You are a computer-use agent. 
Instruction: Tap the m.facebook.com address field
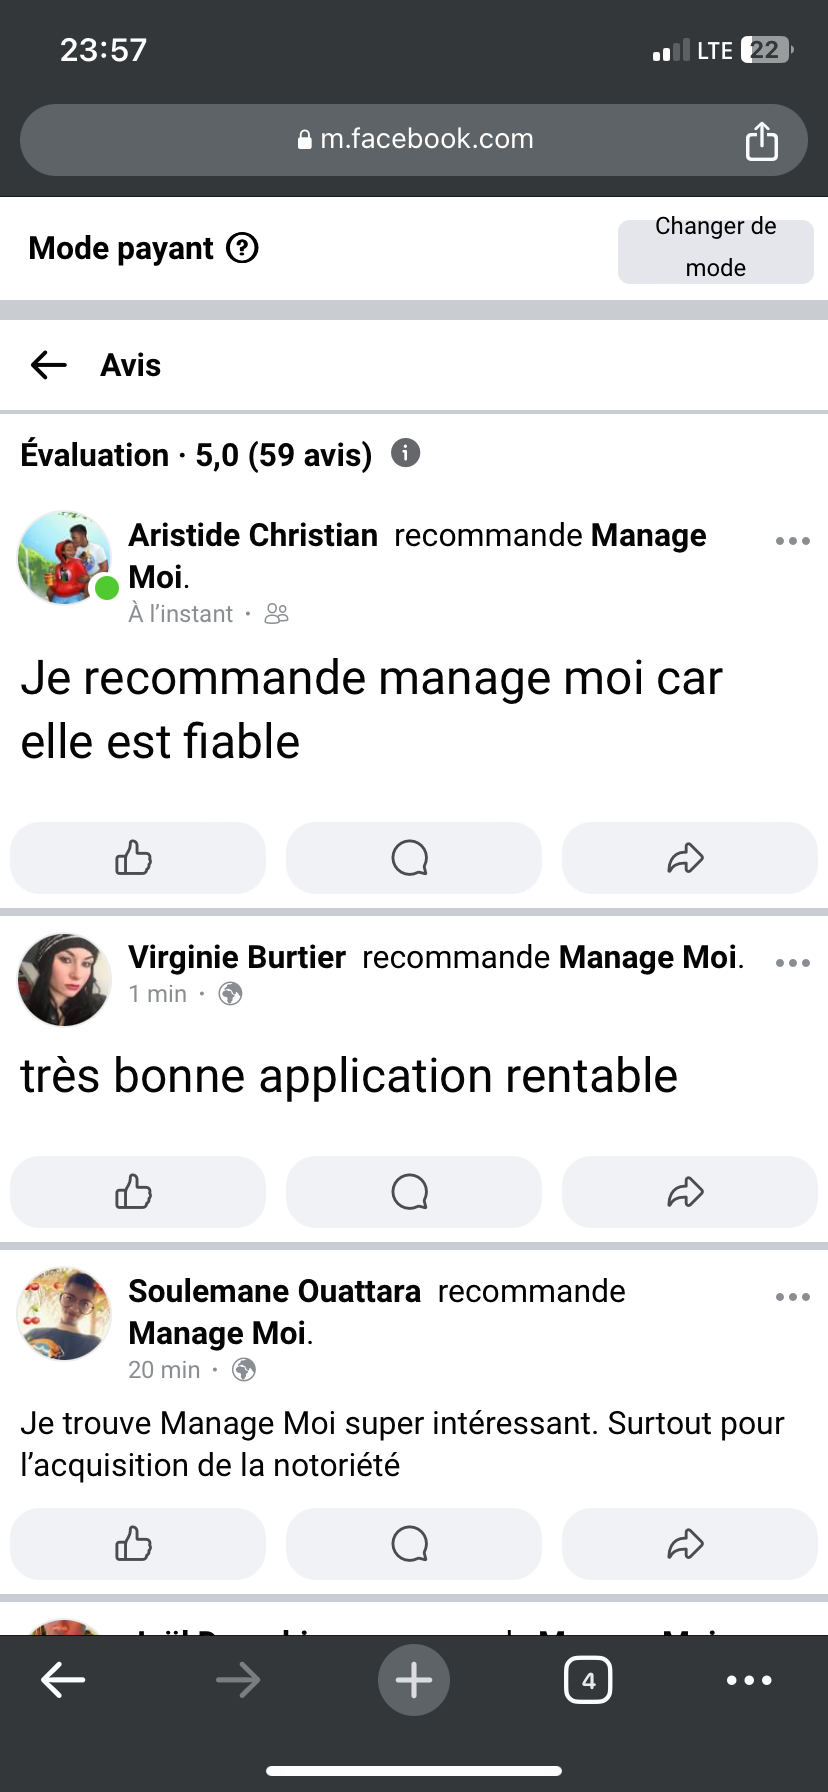click(414, 139)
